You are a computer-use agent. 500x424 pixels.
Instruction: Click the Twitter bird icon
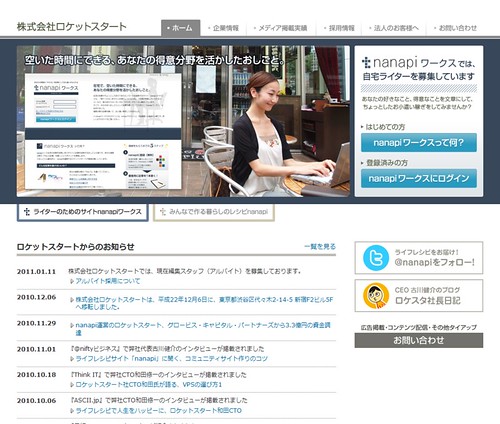click(376, 258)
